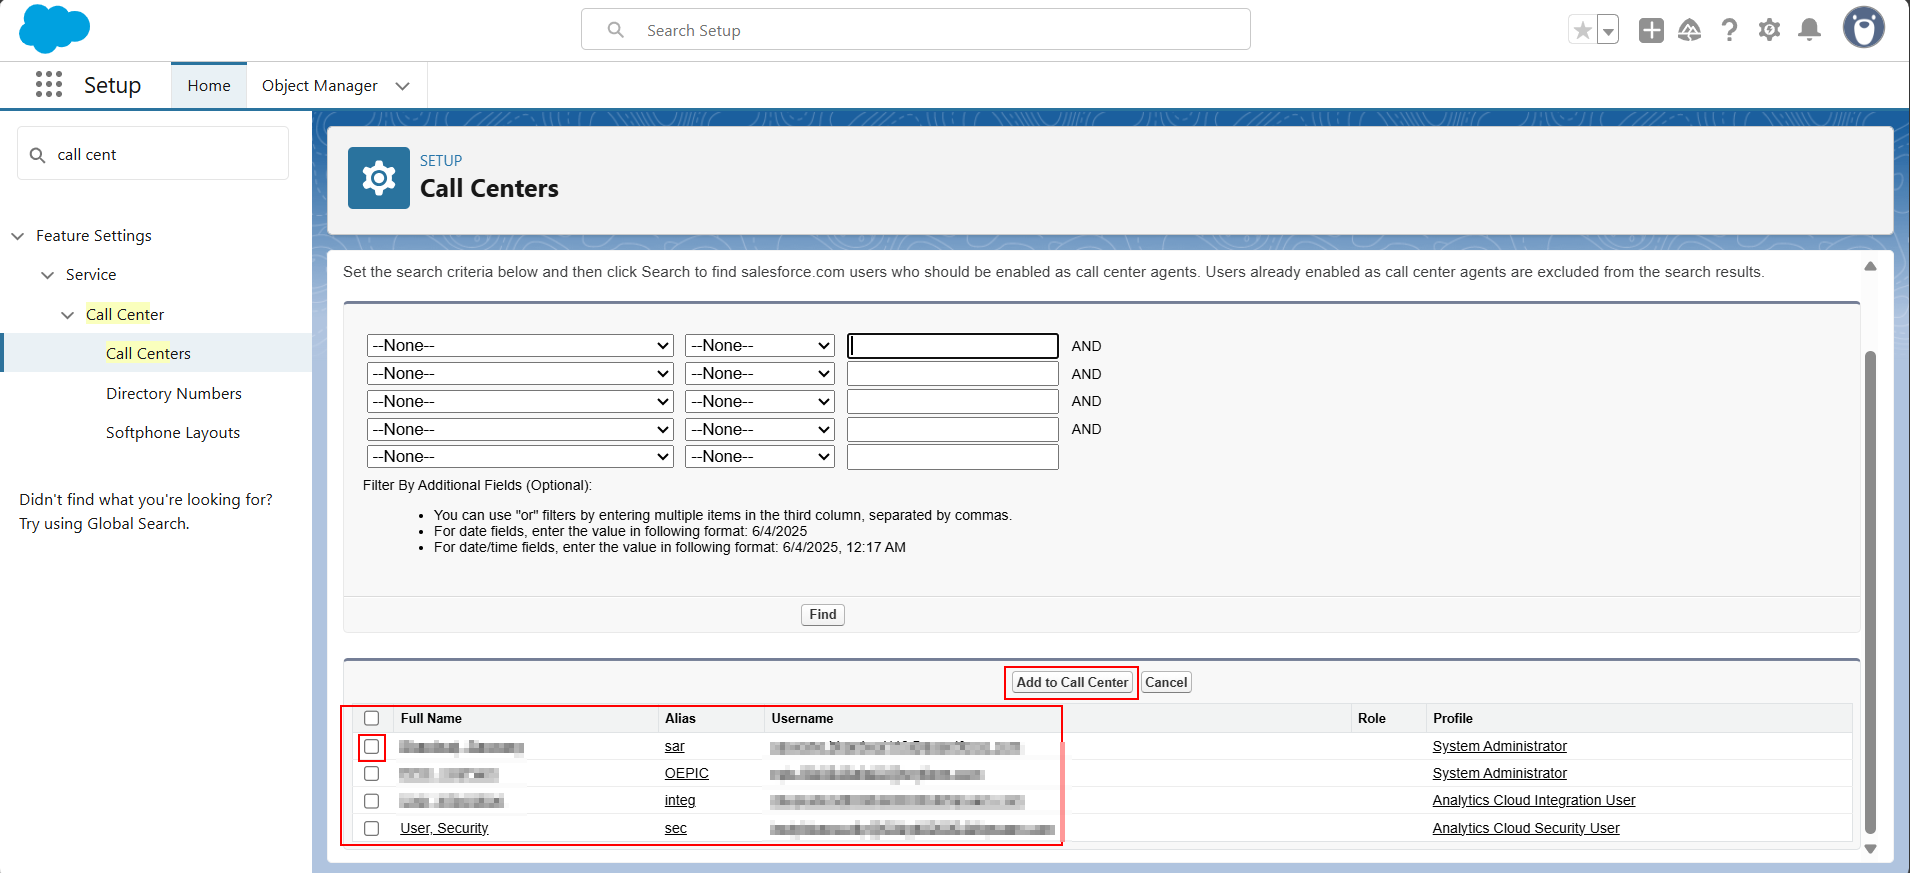Focus the Search Setup field
The width and height of the screenshot is (1910, 873).
click(x=916, y=30)
